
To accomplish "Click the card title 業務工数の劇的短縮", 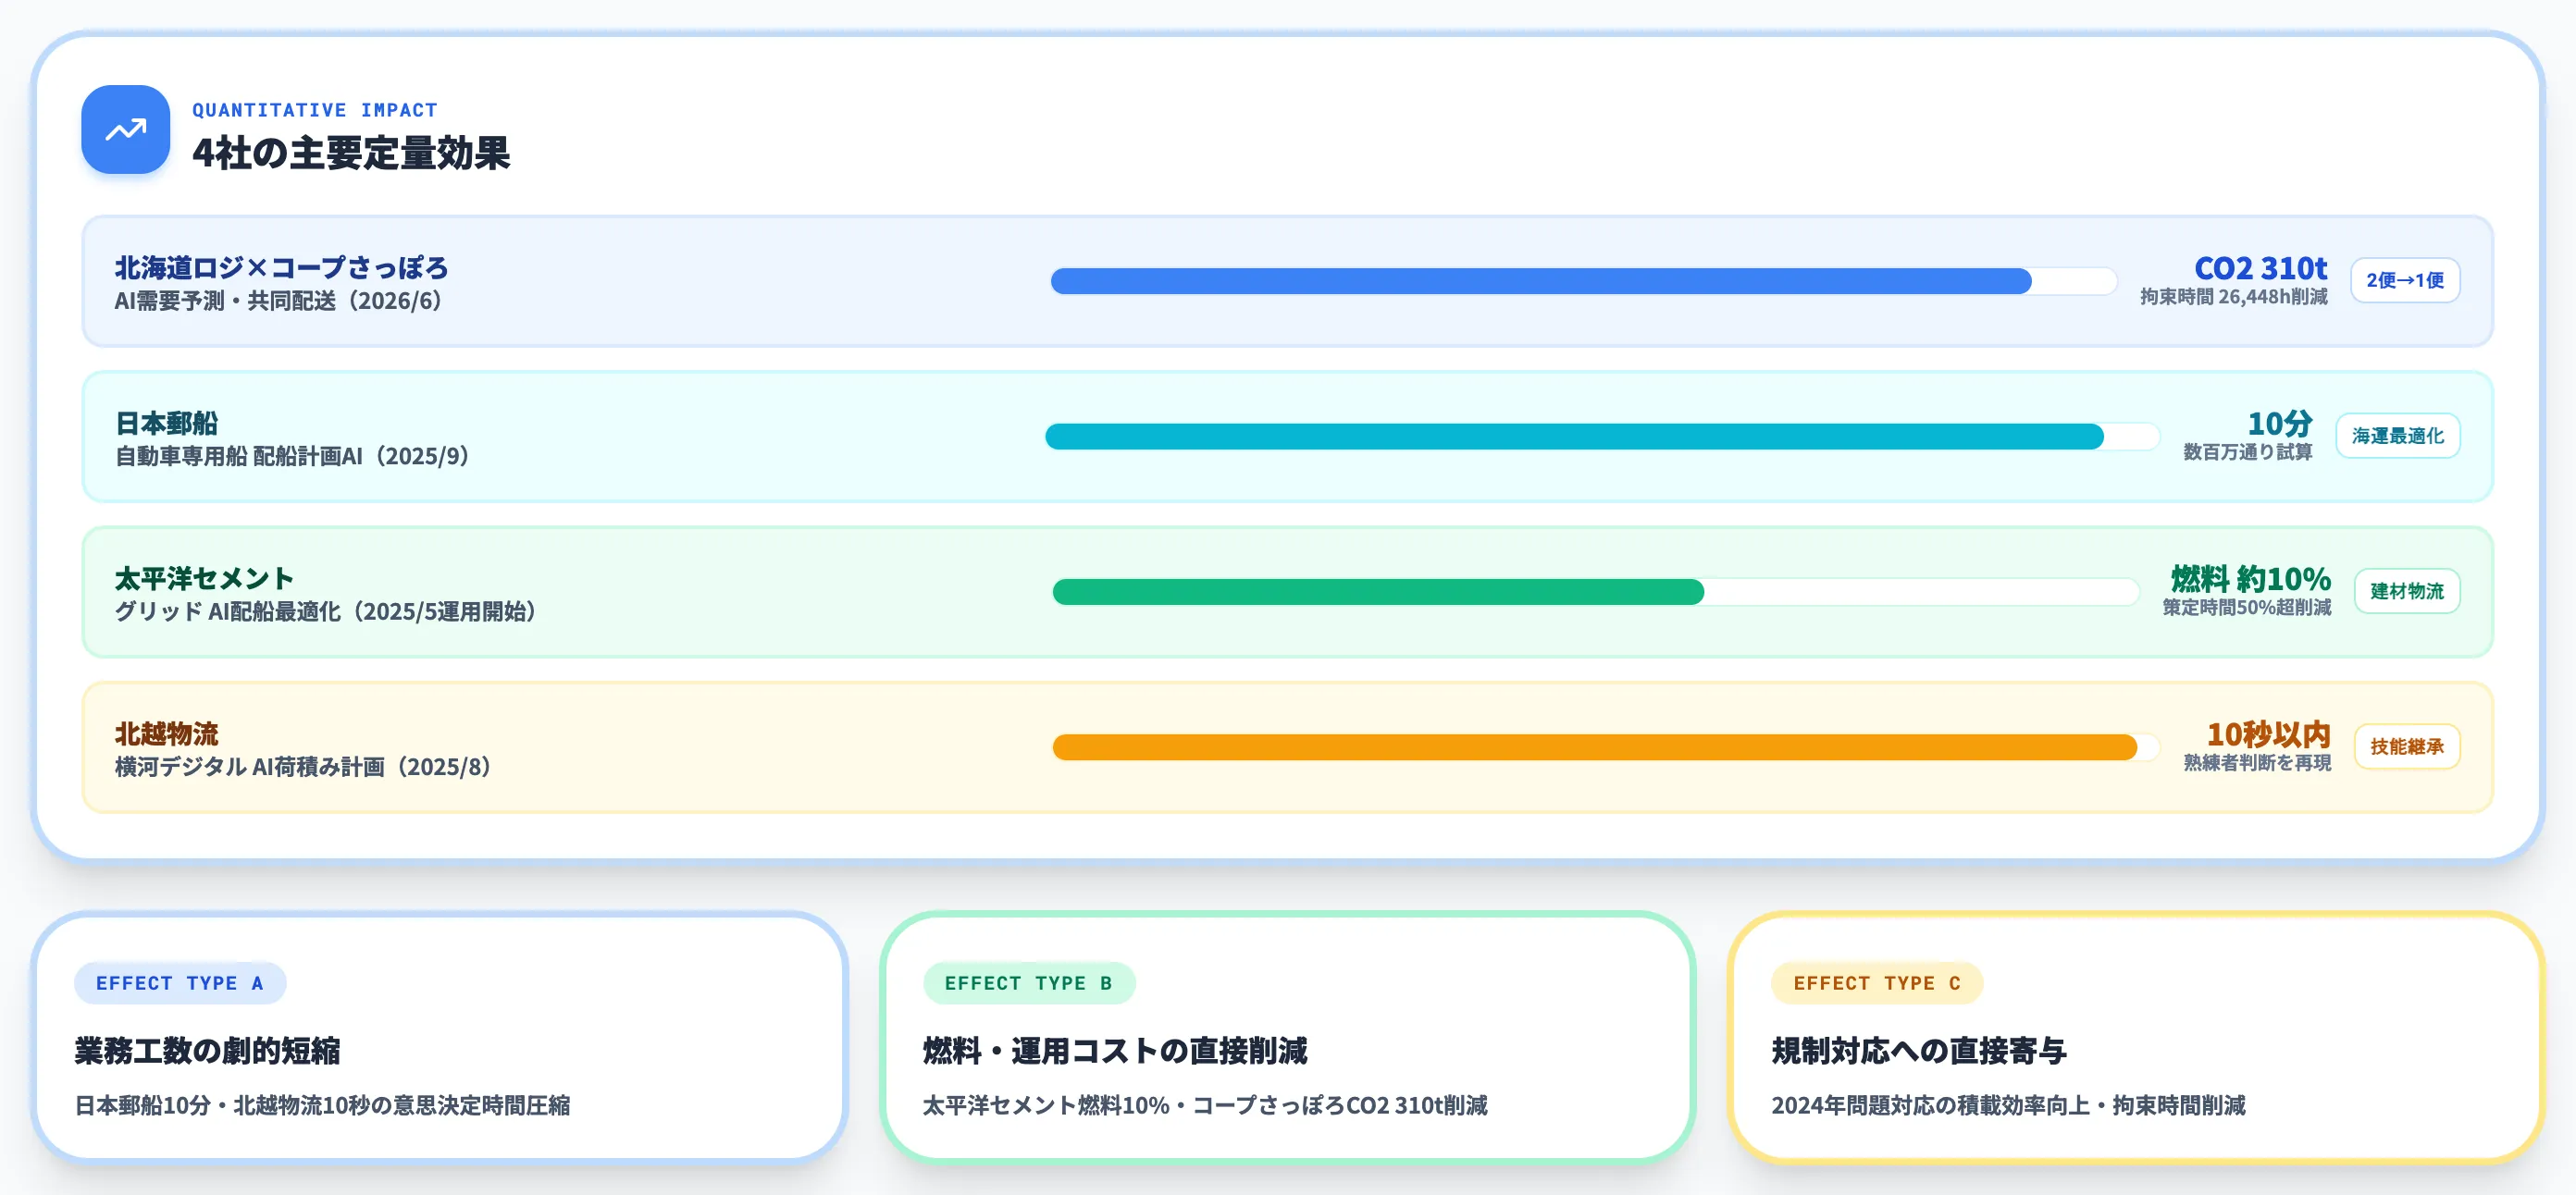I will [x=207, y=1051].
